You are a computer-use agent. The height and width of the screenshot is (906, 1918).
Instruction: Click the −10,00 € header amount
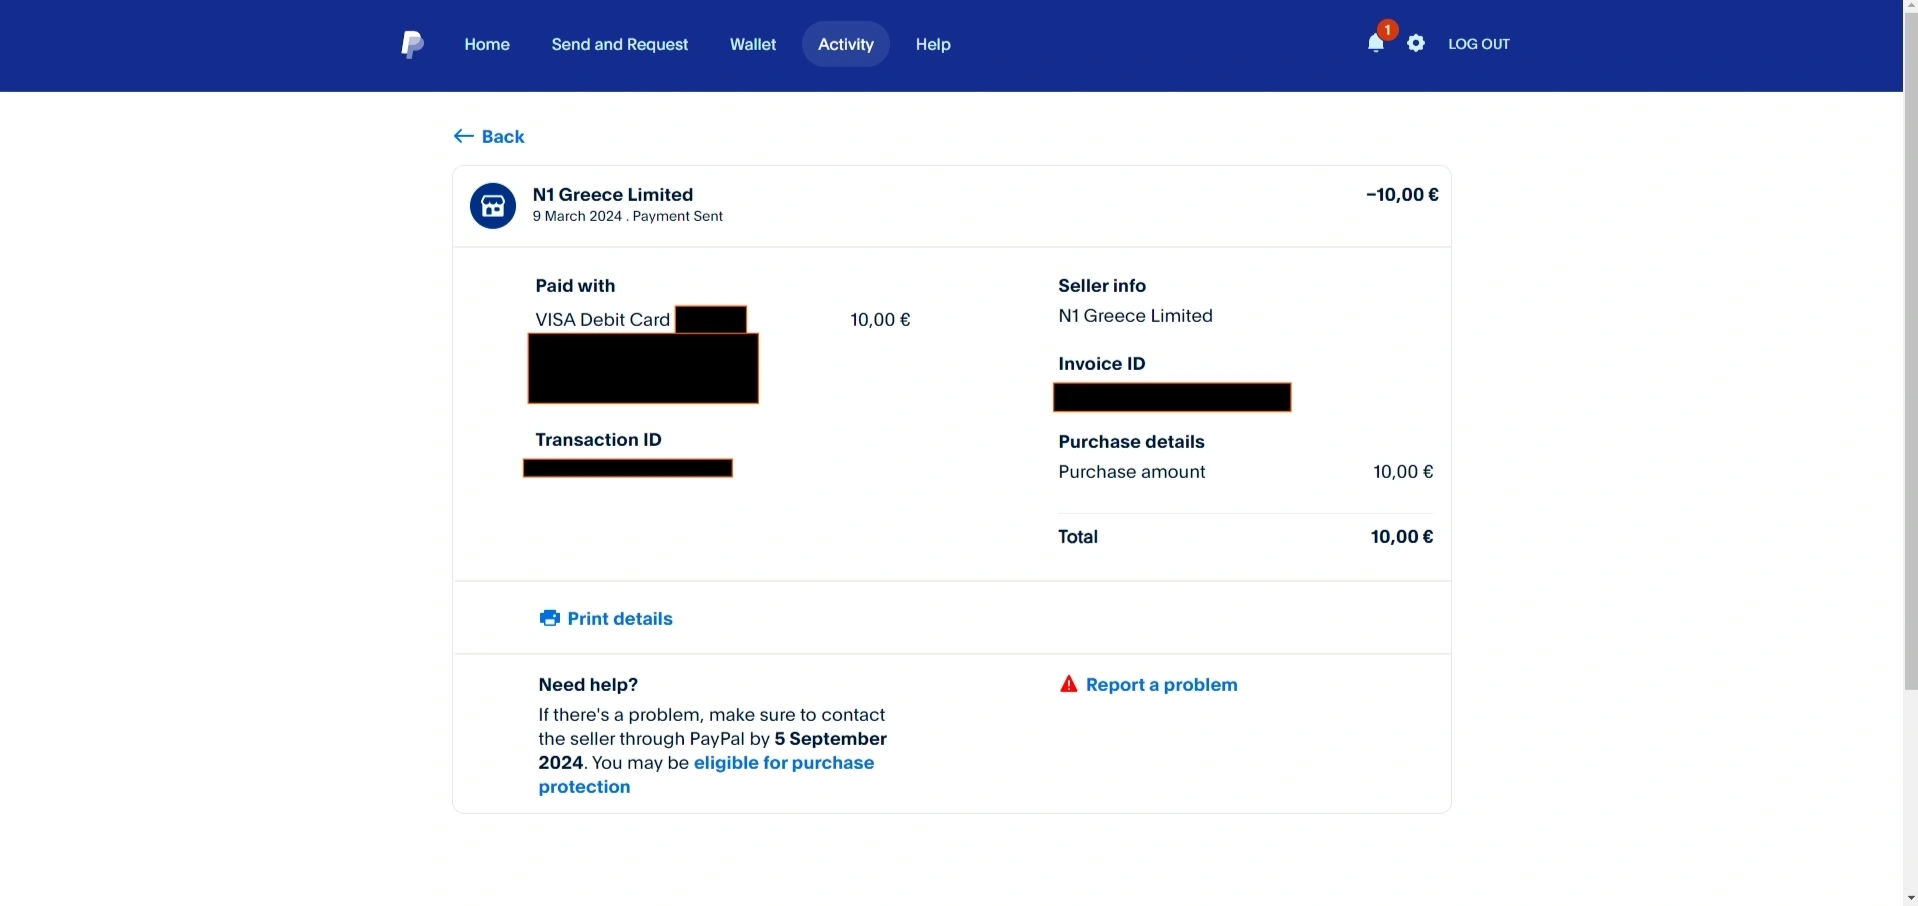1402,194
